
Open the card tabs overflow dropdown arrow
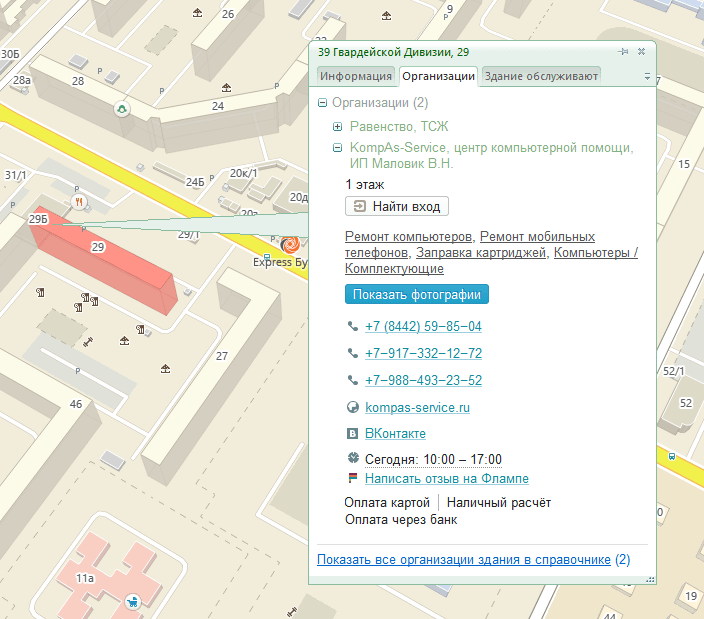(x=647, y=76)
